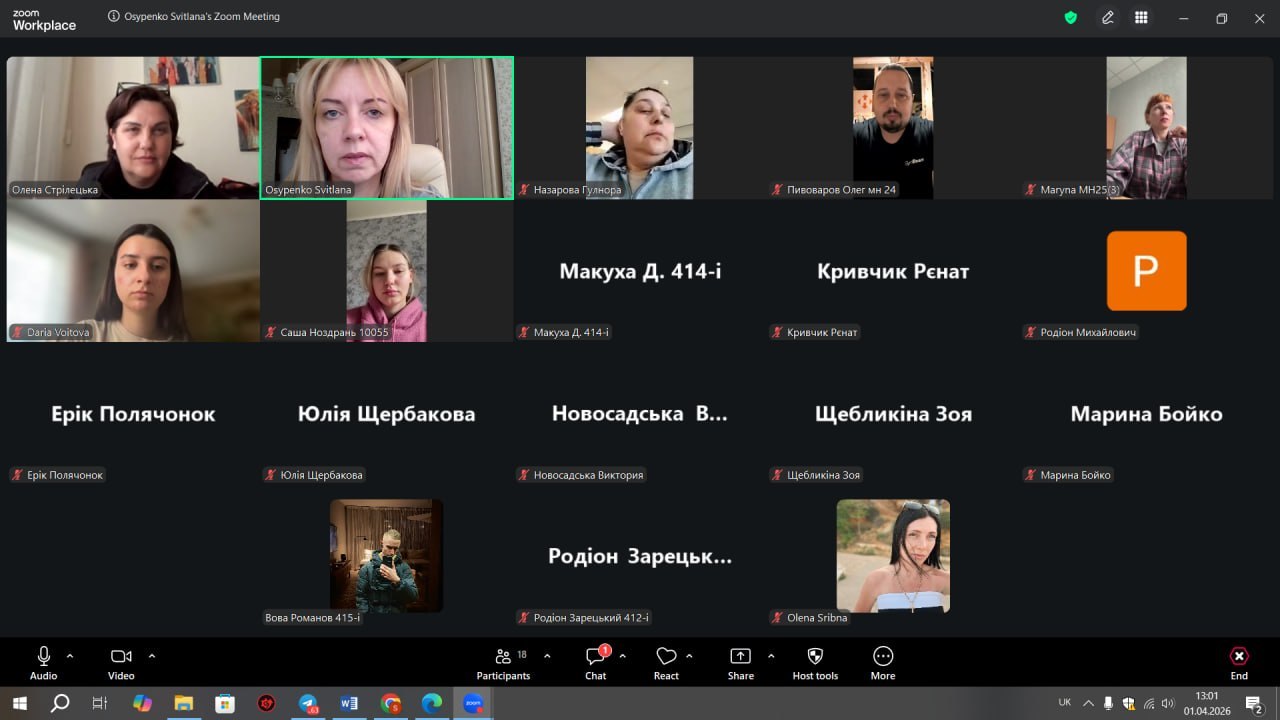
Task: Expand the audio settings arrow
Action: (70, 656)
